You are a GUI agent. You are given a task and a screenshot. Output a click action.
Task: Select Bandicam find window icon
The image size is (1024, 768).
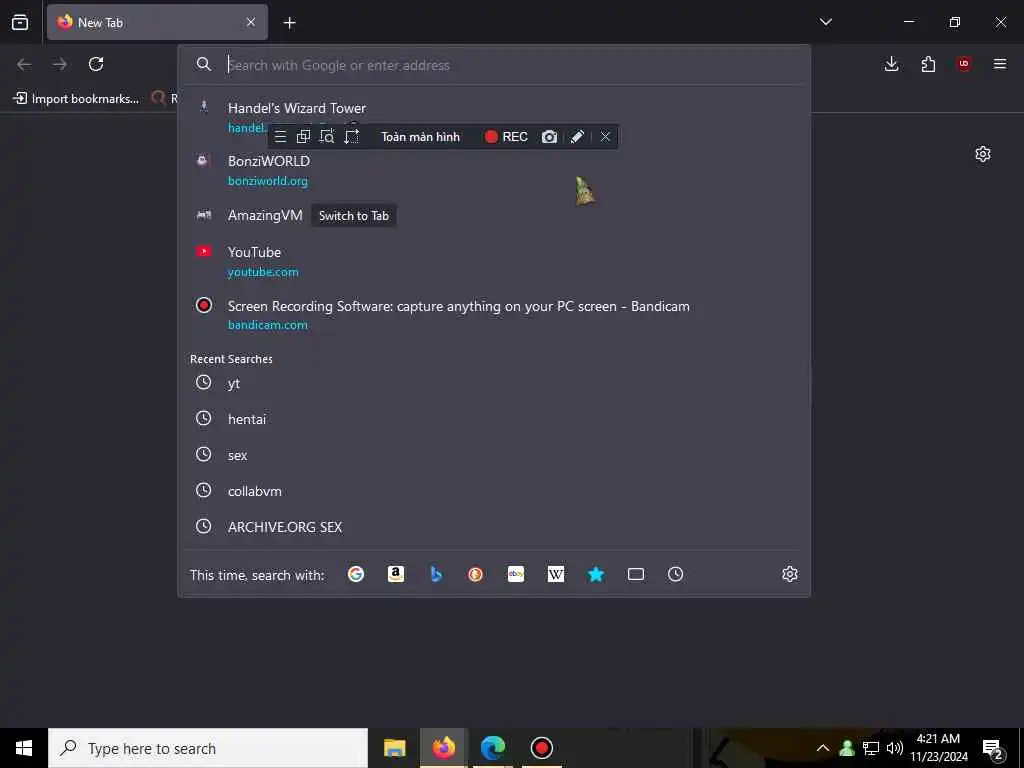327,136
